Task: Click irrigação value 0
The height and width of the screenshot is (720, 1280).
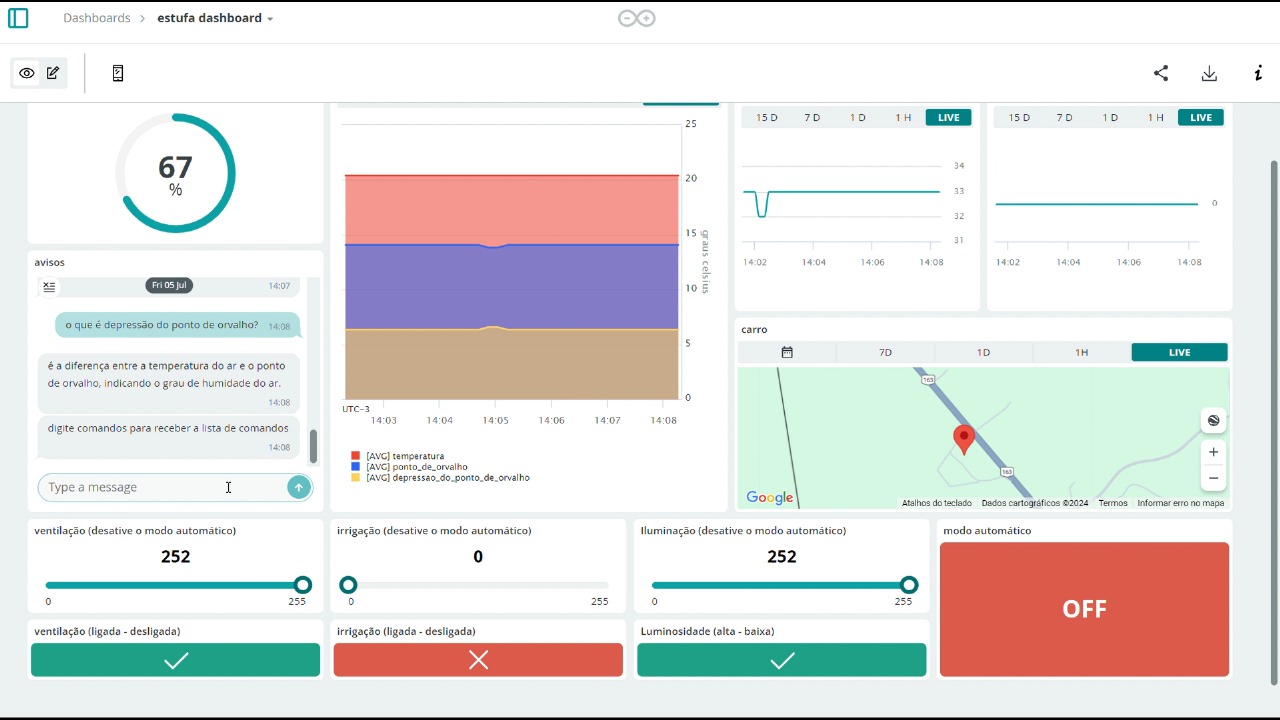Action: (x=478, y=557)
